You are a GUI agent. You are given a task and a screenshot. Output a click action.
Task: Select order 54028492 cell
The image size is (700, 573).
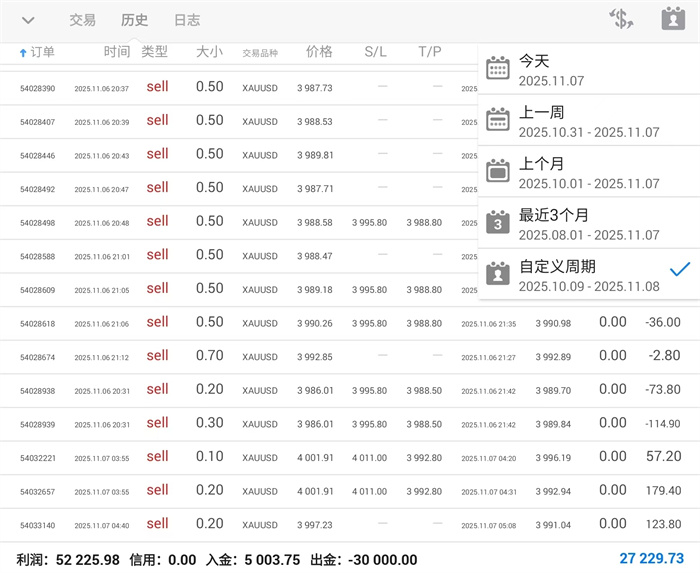pyautogui.click(x=38, y=189)
